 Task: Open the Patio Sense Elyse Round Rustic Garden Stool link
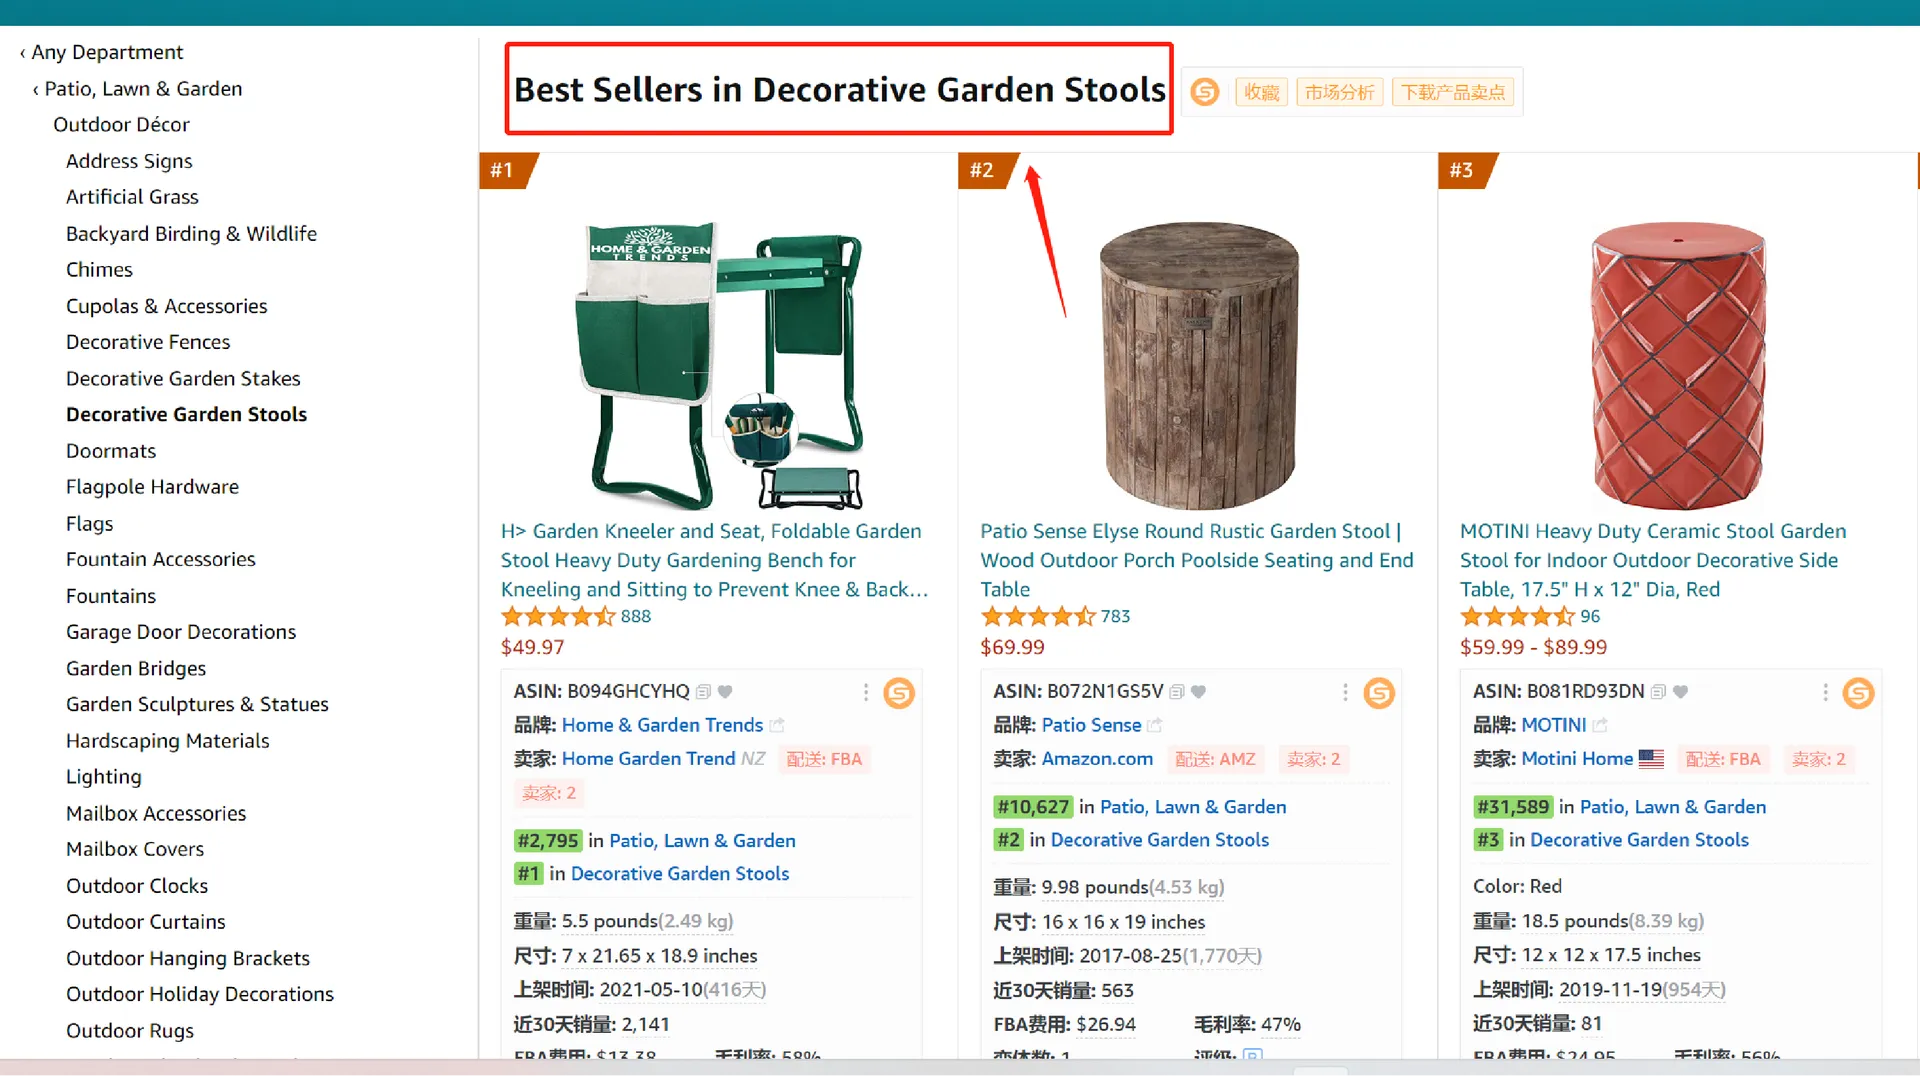click(x=1196, y=560)
